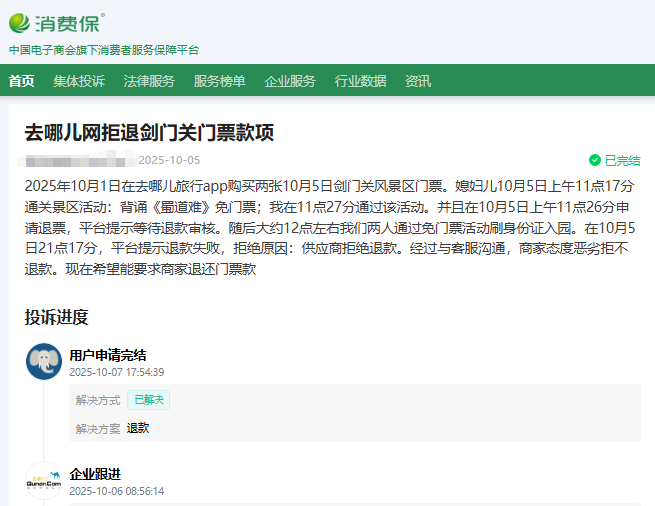The width and height of the screenshot is (655, 506).
Task: Click the Qunar.com company avatar
Action: tap(44, 482)
